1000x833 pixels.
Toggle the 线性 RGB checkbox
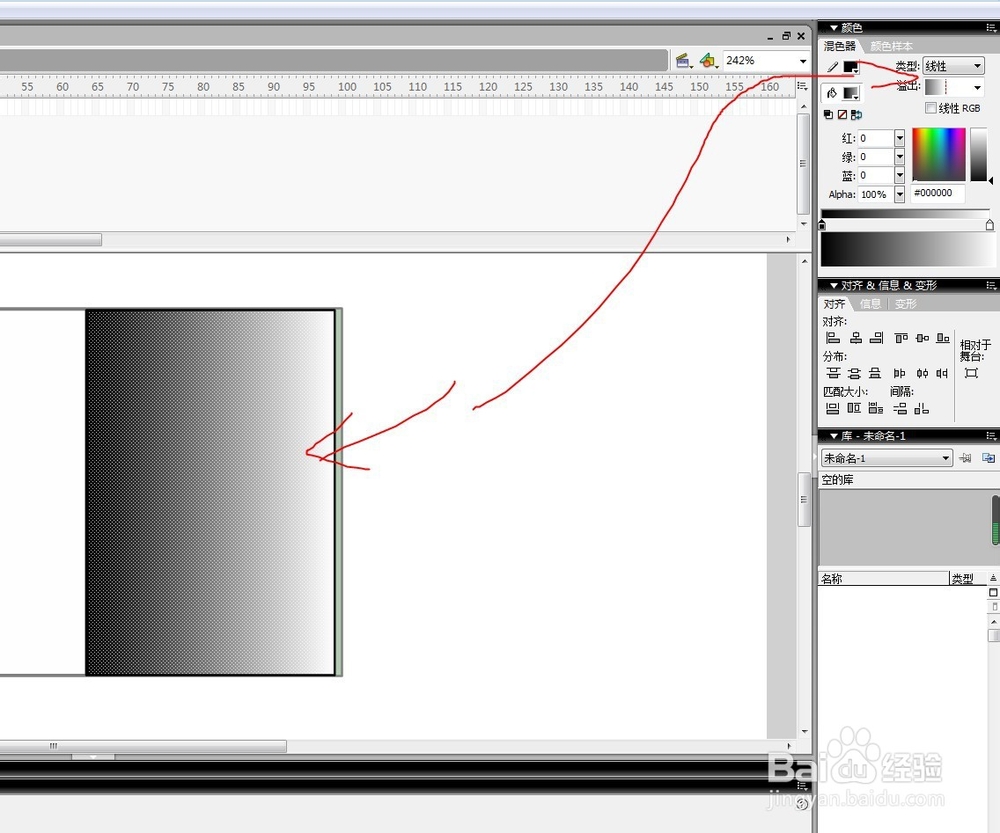(930, 108)
